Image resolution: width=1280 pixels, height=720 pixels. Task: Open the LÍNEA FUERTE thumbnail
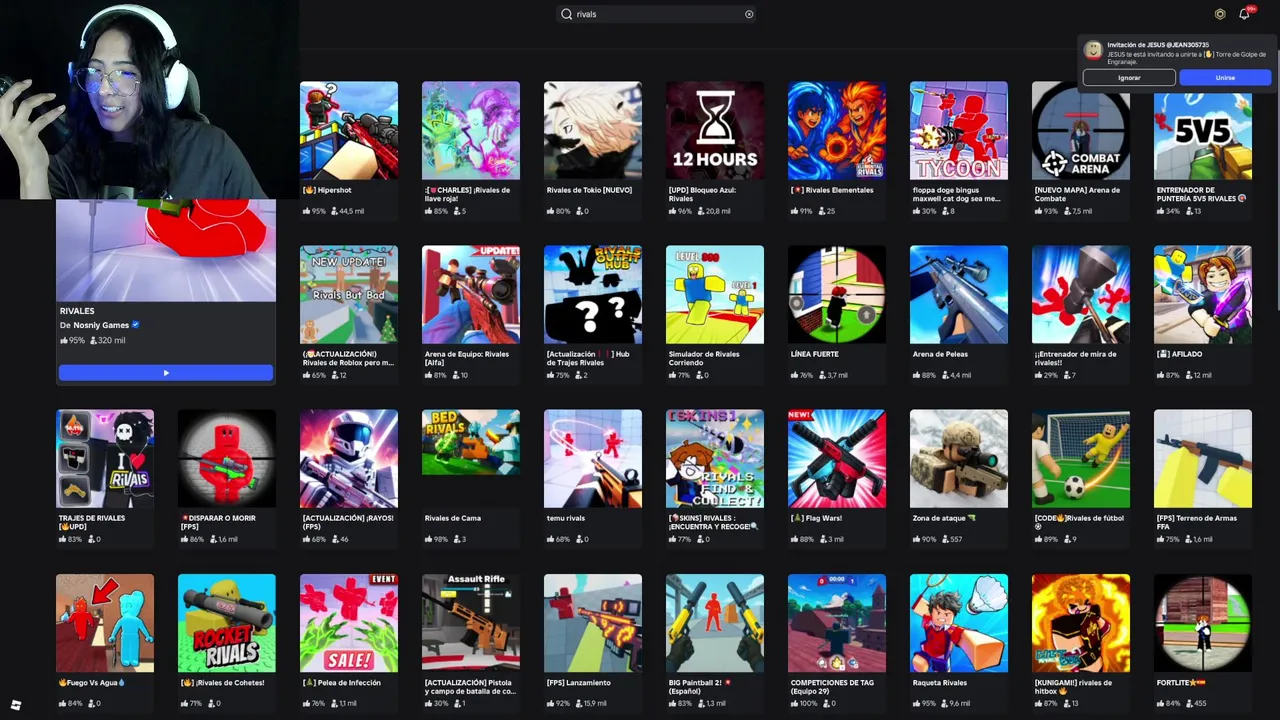coord(837,295)
